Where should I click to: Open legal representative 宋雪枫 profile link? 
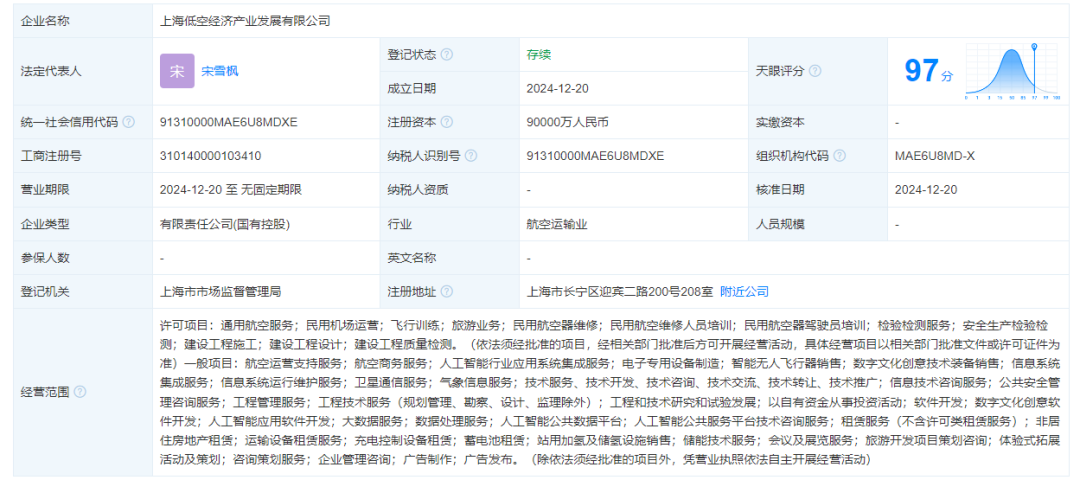click(x=220, y=71)
